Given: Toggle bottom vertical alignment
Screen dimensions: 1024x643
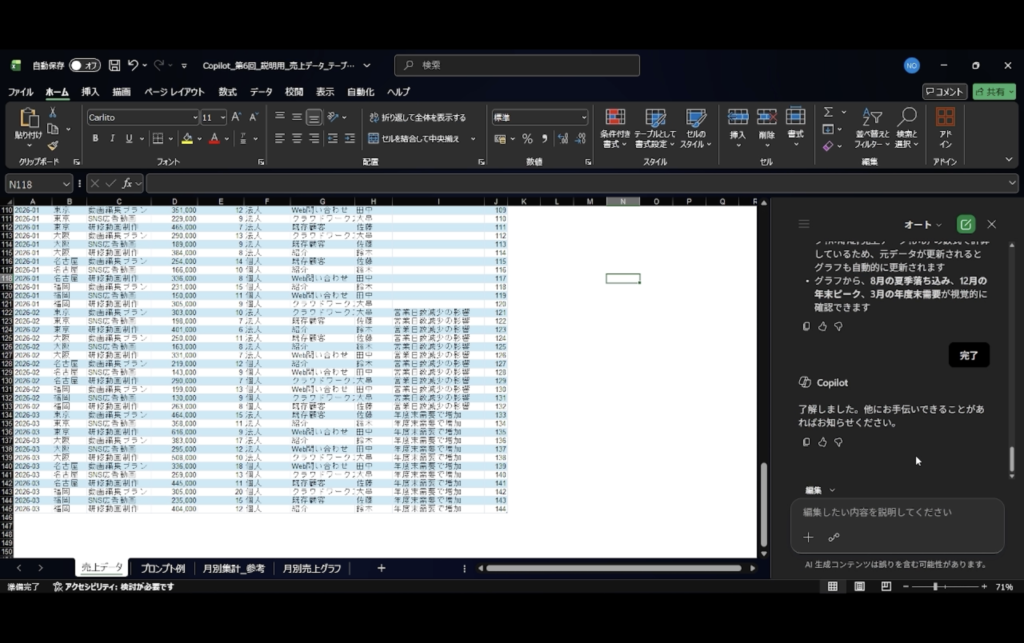Looking at the screenshot, I should [313, 117].
